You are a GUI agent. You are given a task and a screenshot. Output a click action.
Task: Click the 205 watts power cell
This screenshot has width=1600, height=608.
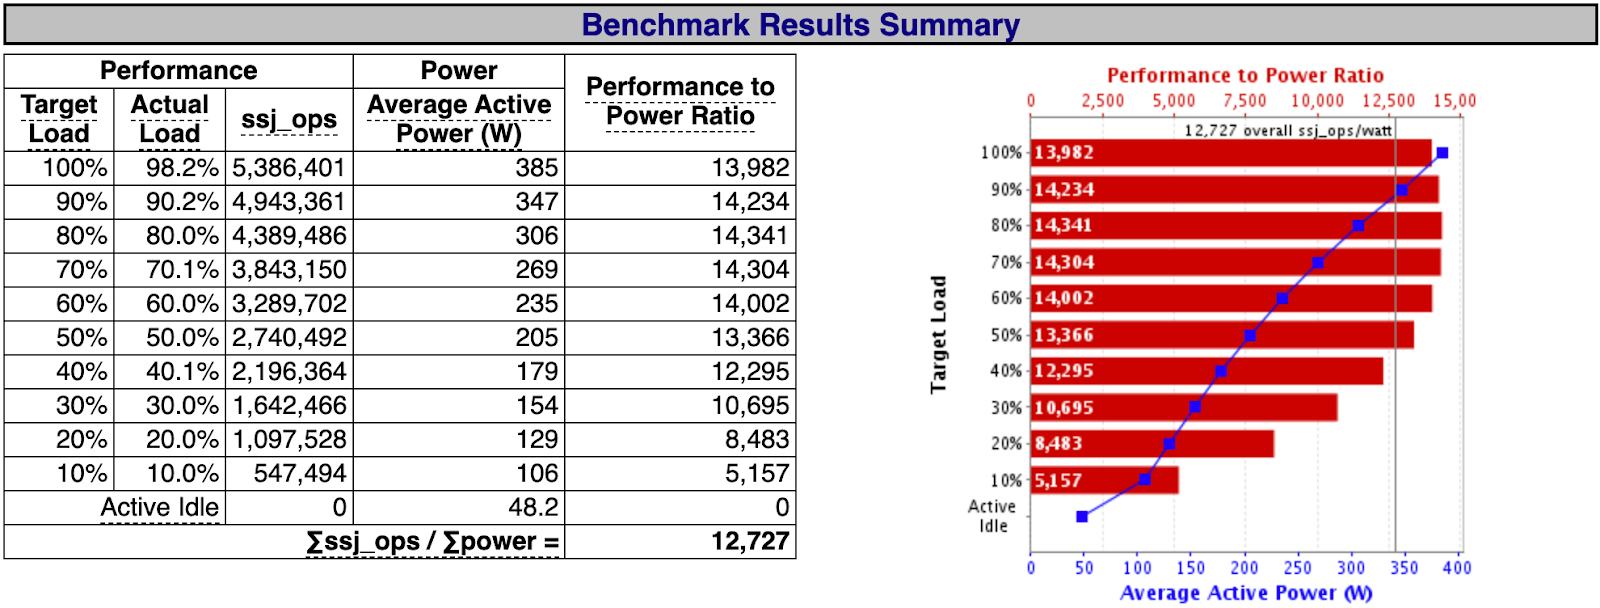click(459, 338)
